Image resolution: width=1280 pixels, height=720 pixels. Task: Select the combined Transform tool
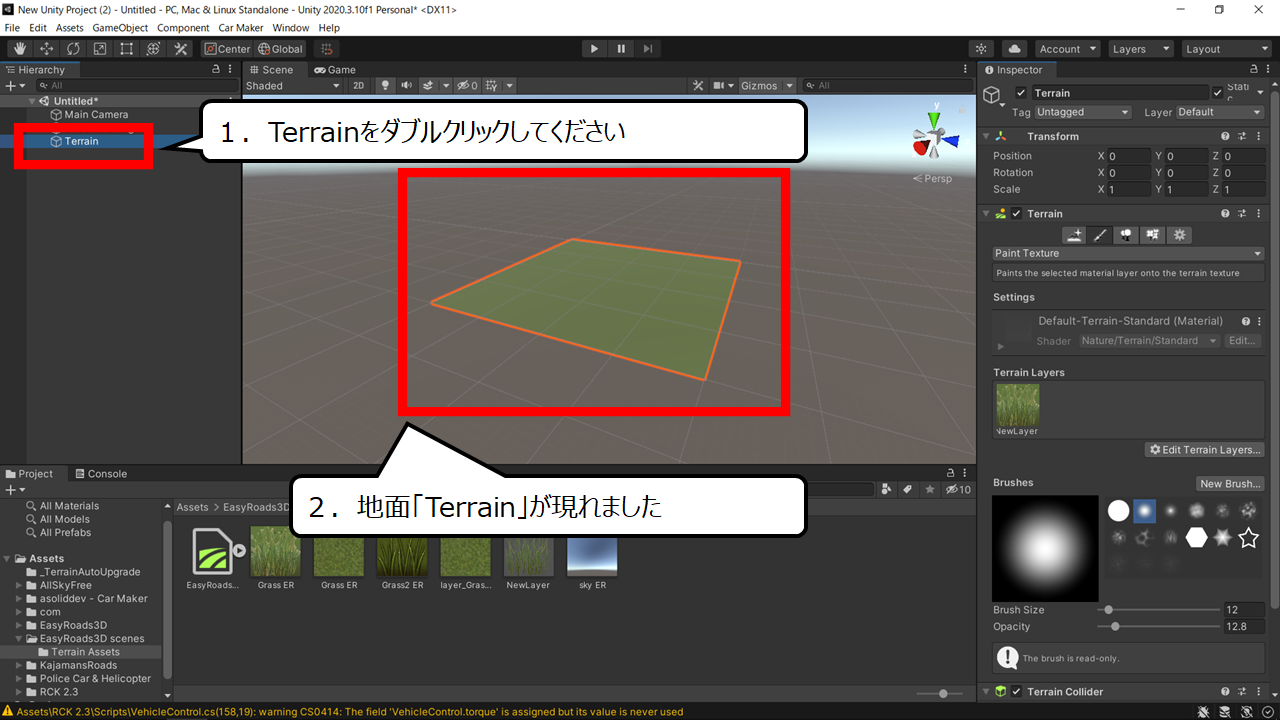tap(154, 49)
